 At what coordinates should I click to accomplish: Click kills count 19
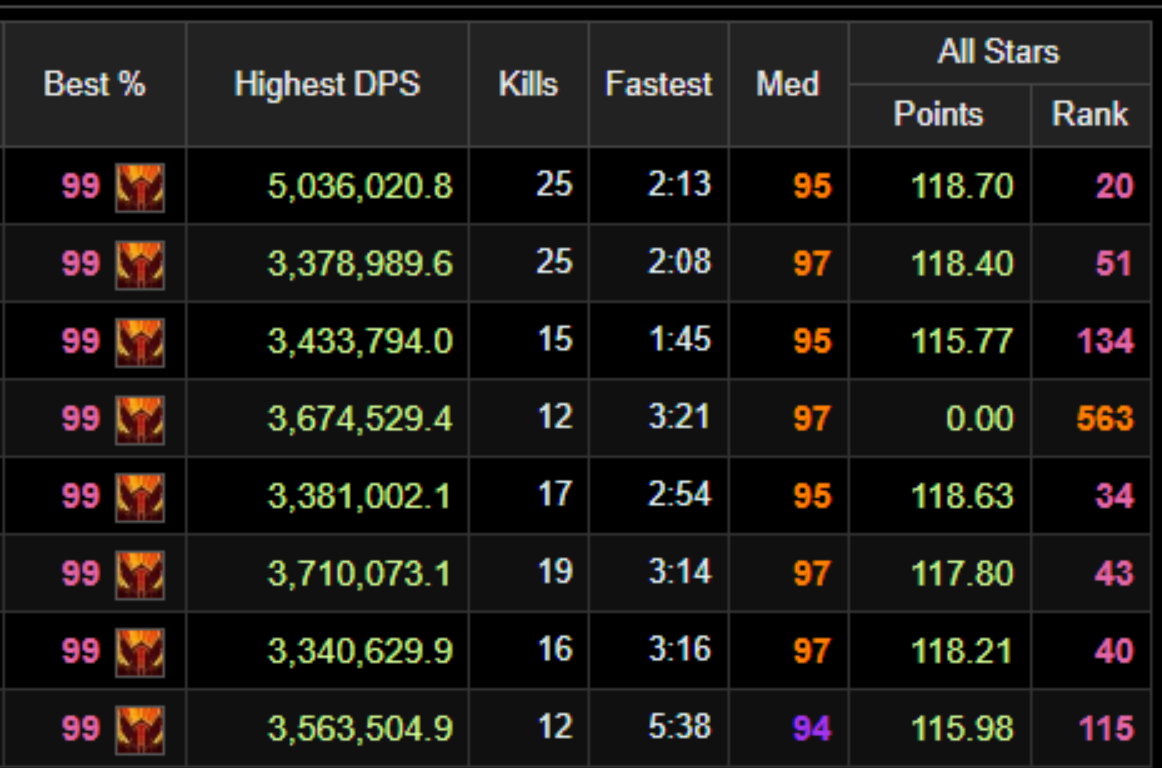pos(554,572)
